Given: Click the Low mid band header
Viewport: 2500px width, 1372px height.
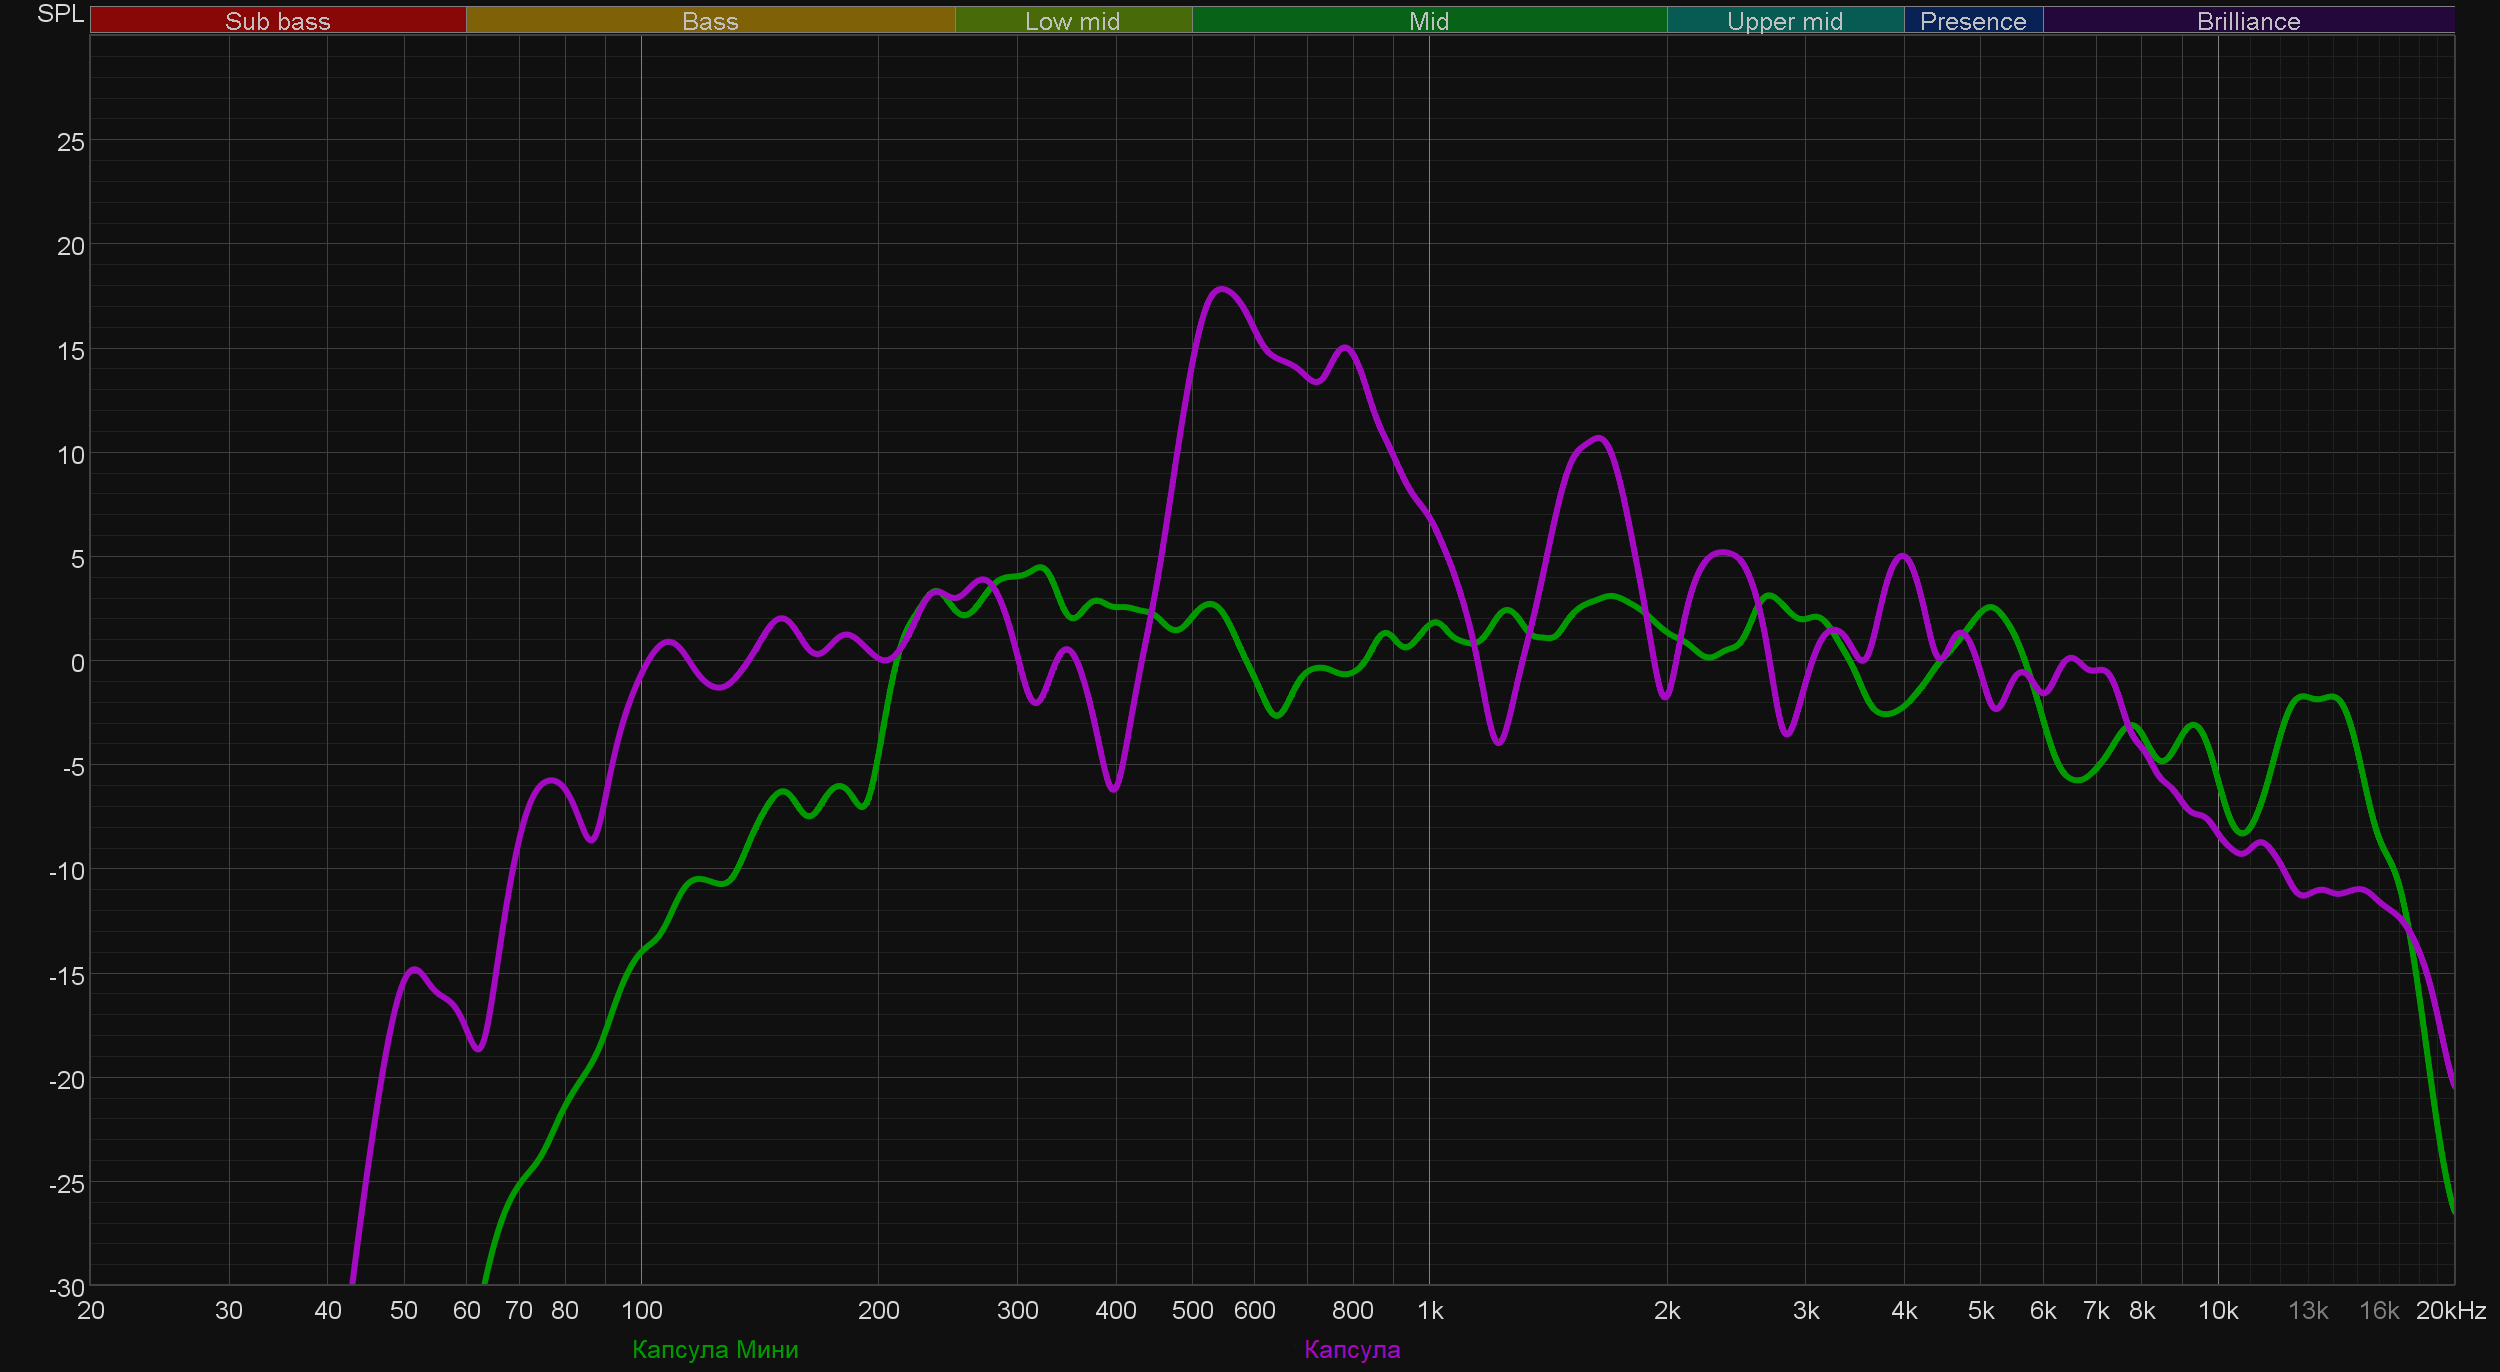Looking at the screenshot, I should click(x=1072, y=21).
